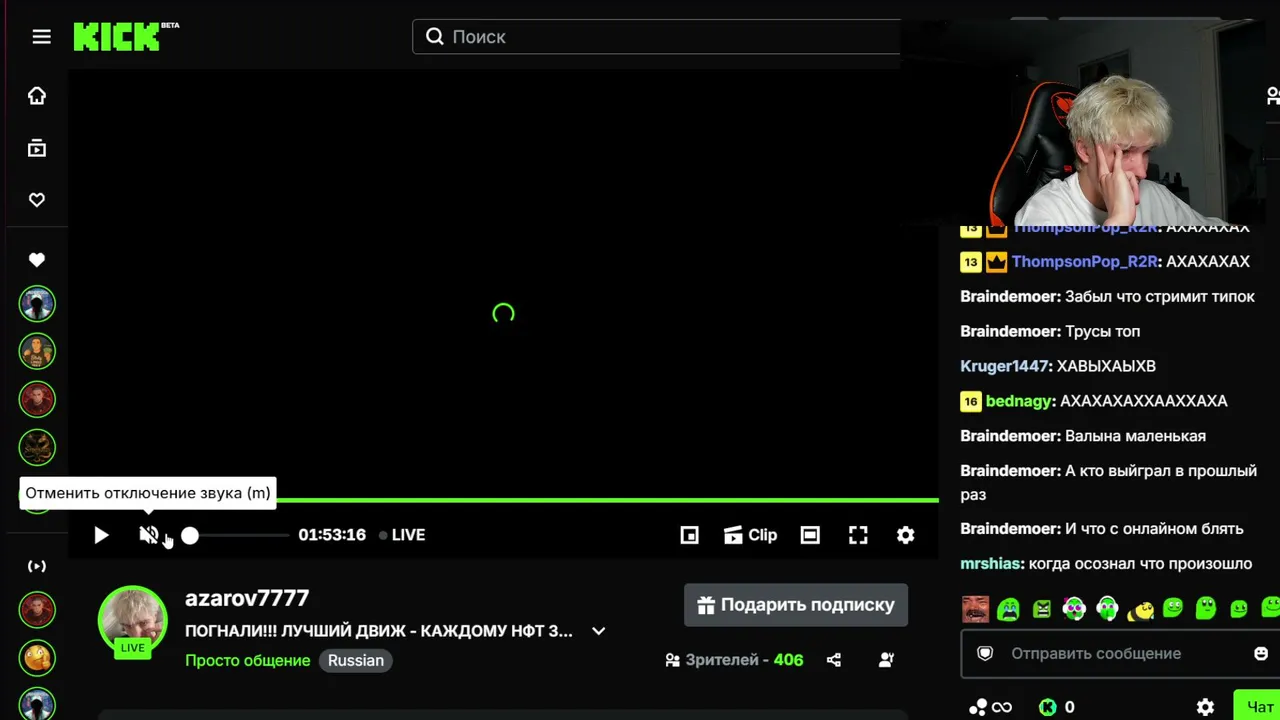Click the stream title starting with ПОГНАЛИ
This screenshot has height=720, width=1280.
[379, 631]
